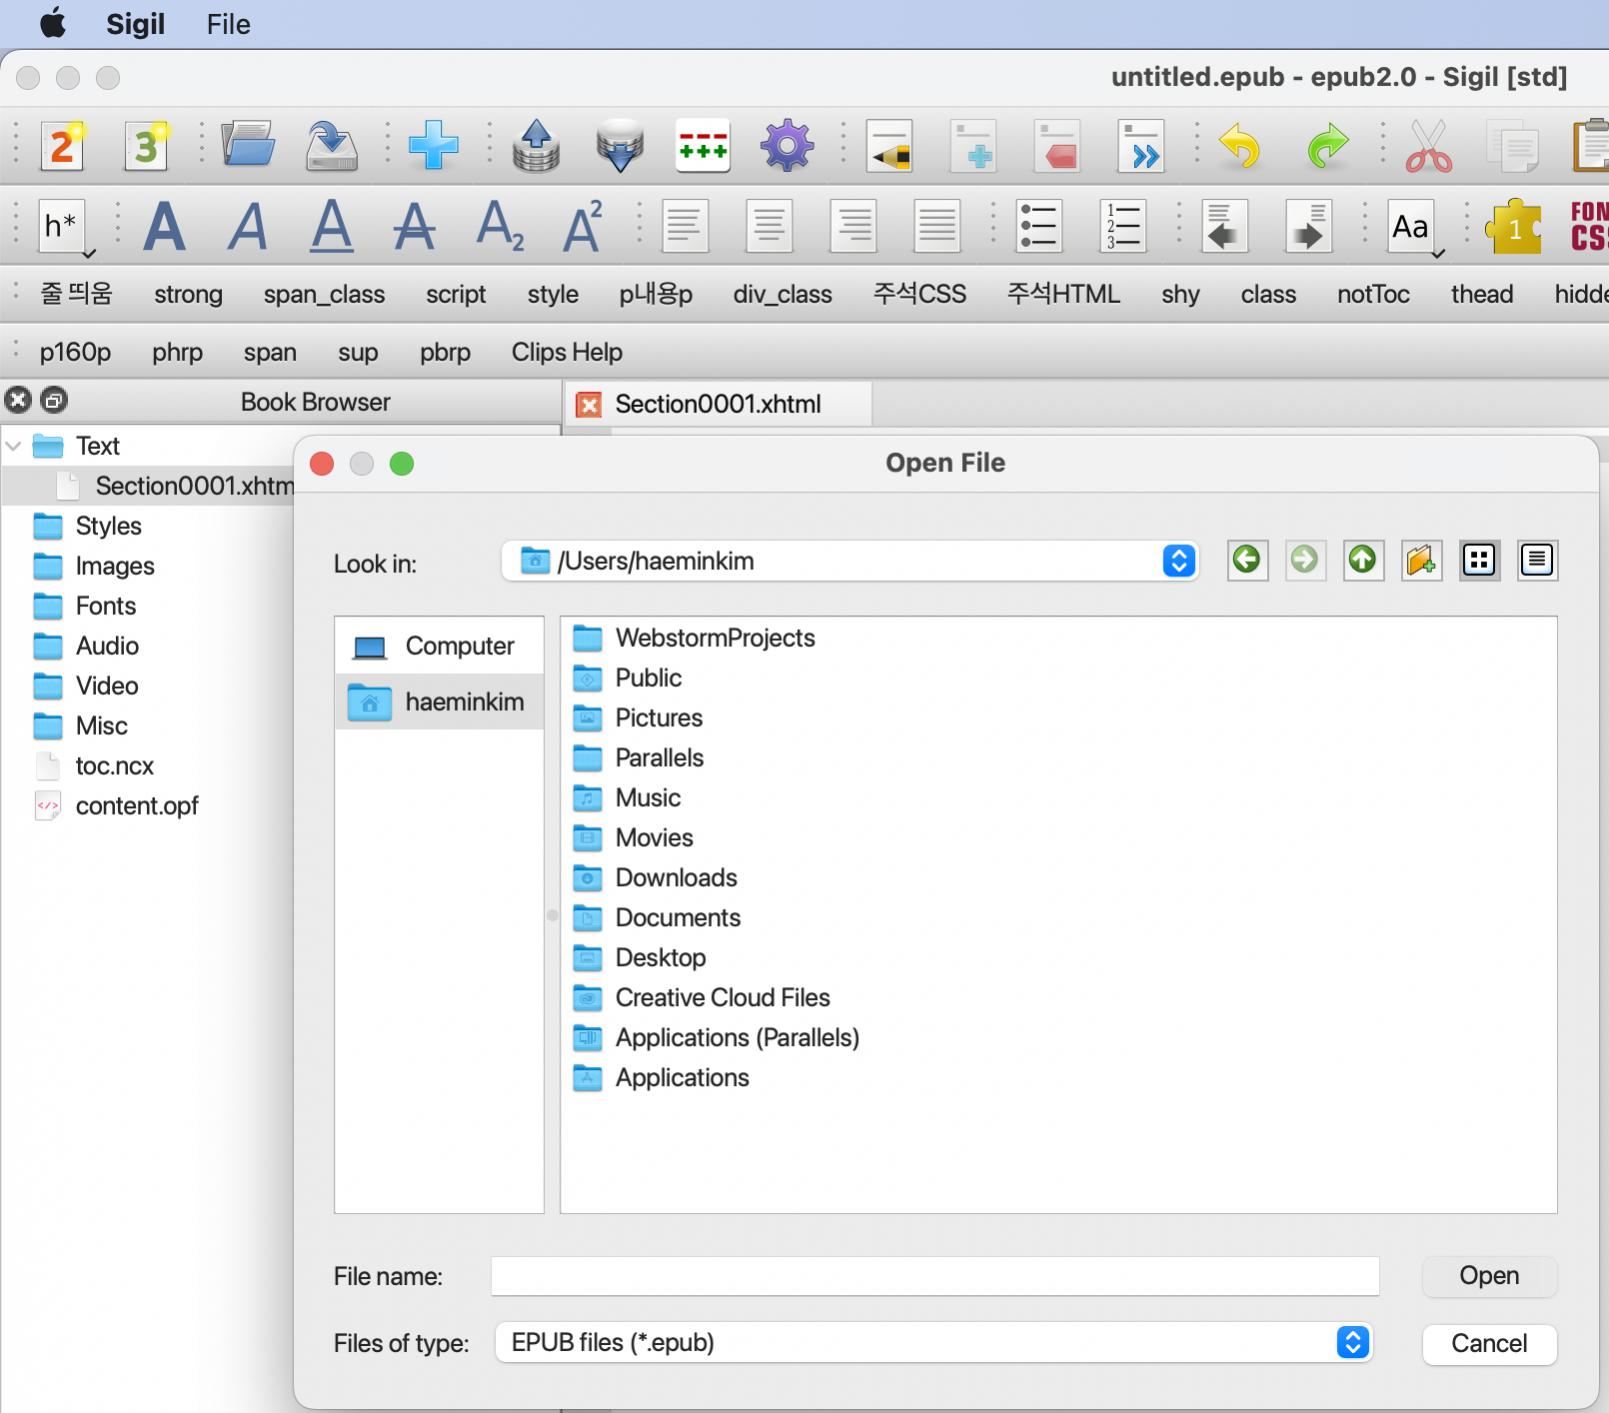Screen dimensions: 1609x1413
Task: Click the div_class clip button
Action: pos(782,294)
